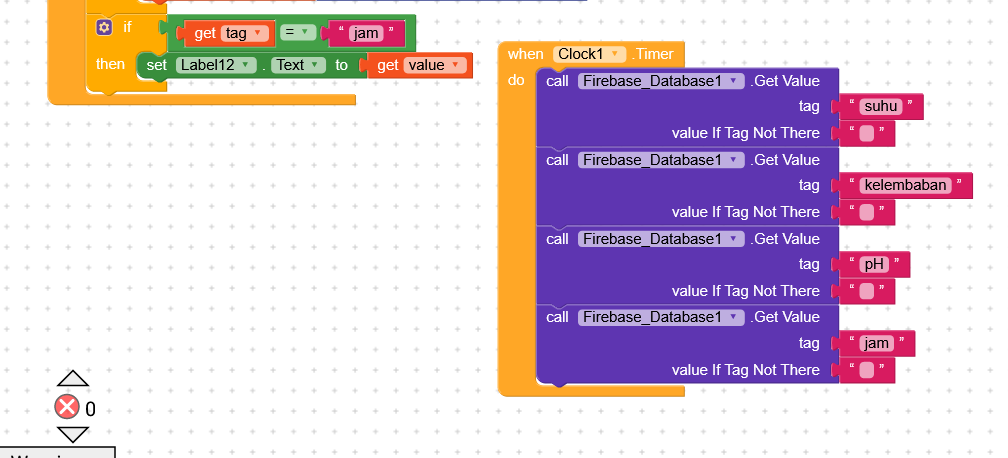
Task: Select the set Label12.Text block
Action: pos(156,65)
